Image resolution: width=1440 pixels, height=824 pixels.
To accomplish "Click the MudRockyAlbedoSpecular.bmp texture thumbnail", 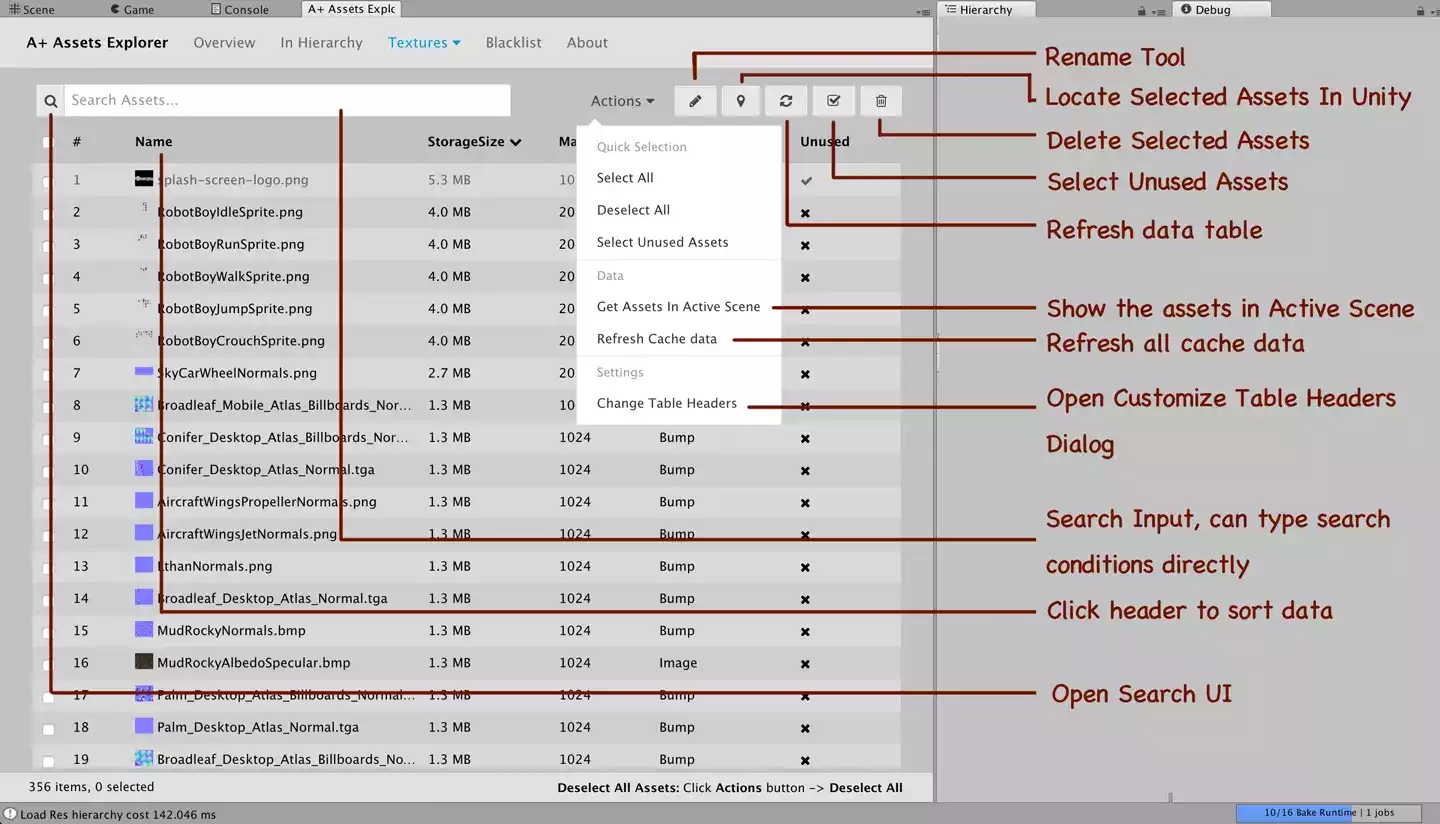I will 144,662.
